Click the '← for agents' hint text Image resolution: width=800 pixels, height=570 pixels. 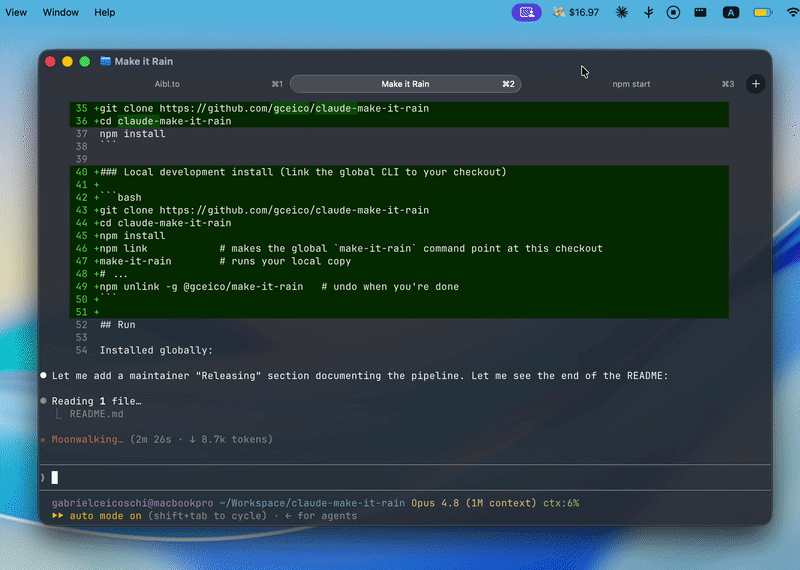pos(321,516)
